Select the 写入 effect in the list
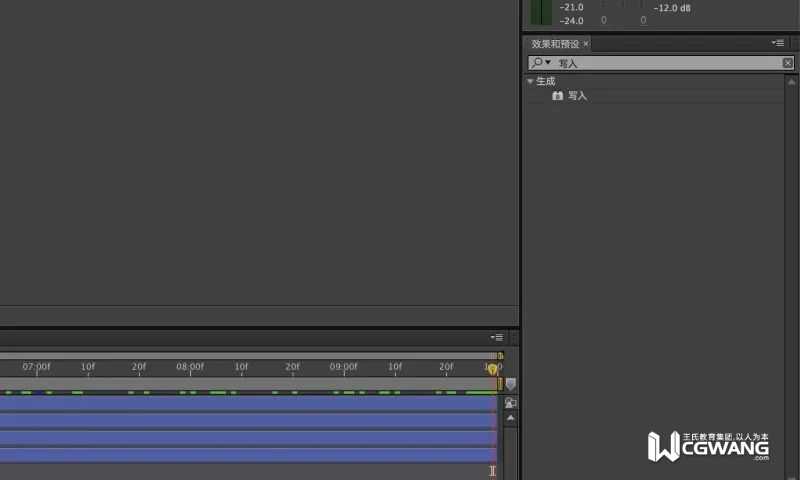The image size is (800, 480). coord(577,96)
